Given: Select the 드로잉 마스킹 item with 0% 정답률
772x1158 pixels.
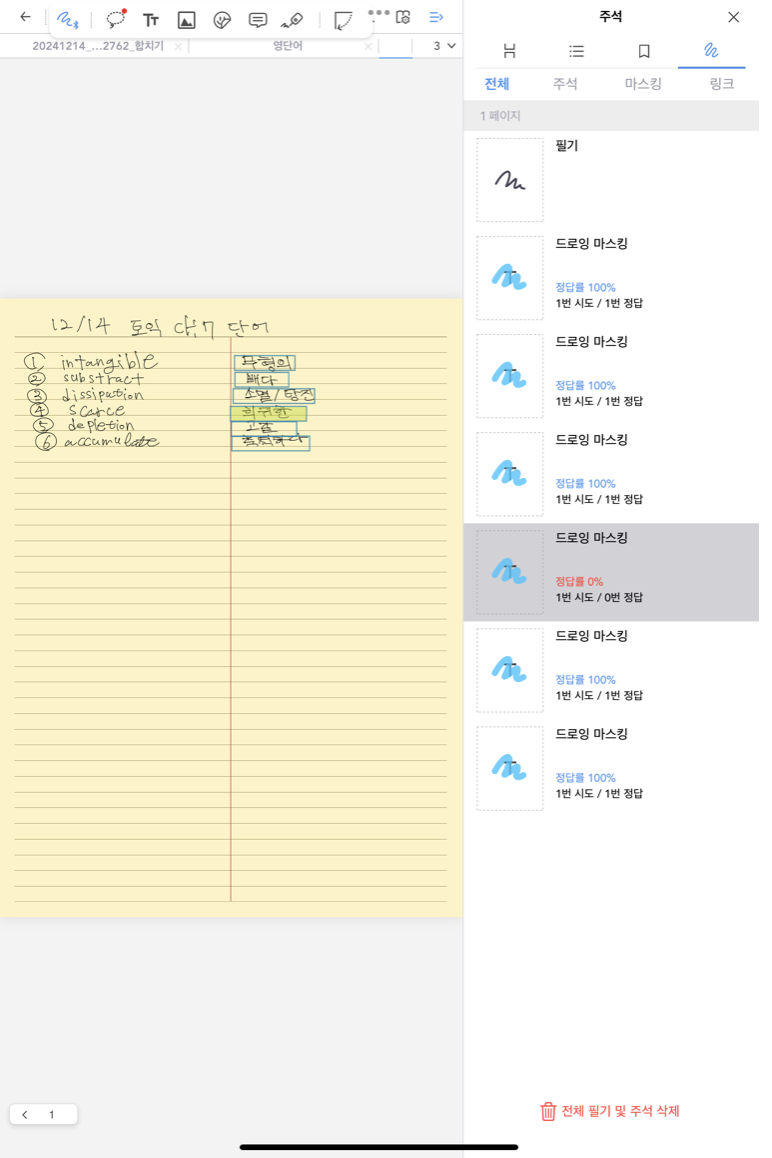Looking at the screenshot, I should pyautogui.click(x=611, y=572).
